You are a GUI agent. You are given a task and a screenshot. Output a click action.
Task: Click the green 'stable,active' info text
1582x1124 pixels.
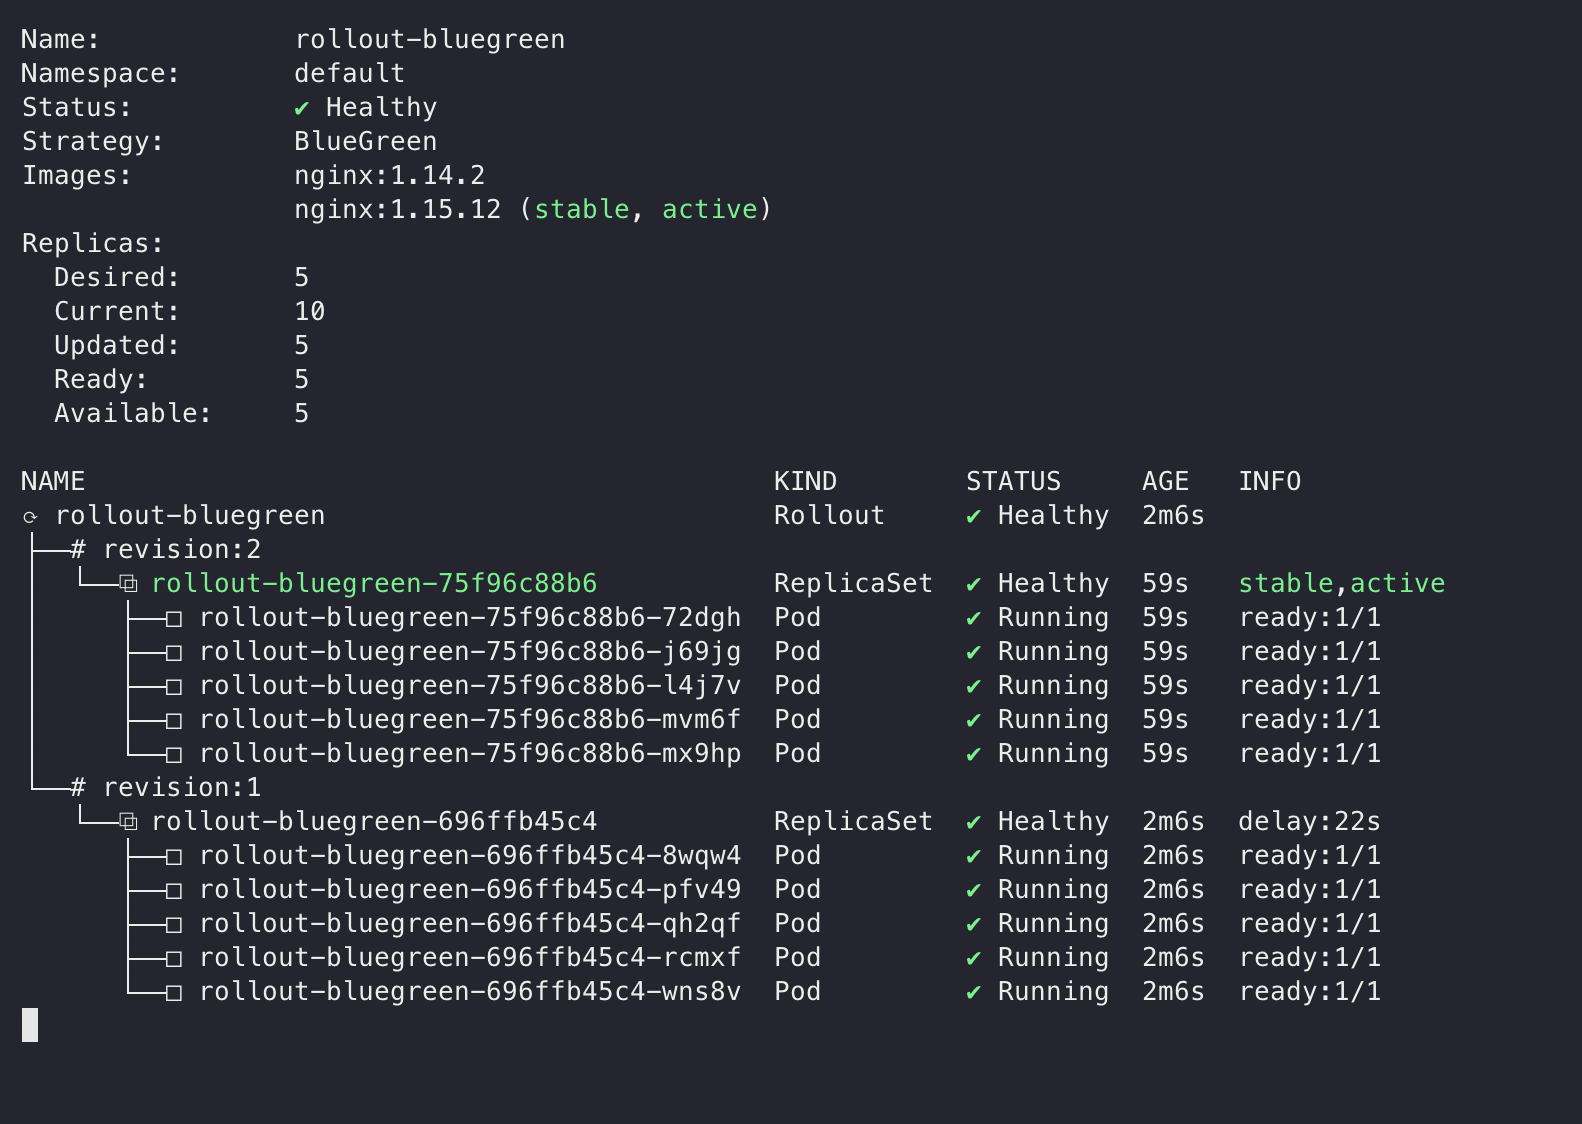pyautogui.click(x=1342, y=583)
